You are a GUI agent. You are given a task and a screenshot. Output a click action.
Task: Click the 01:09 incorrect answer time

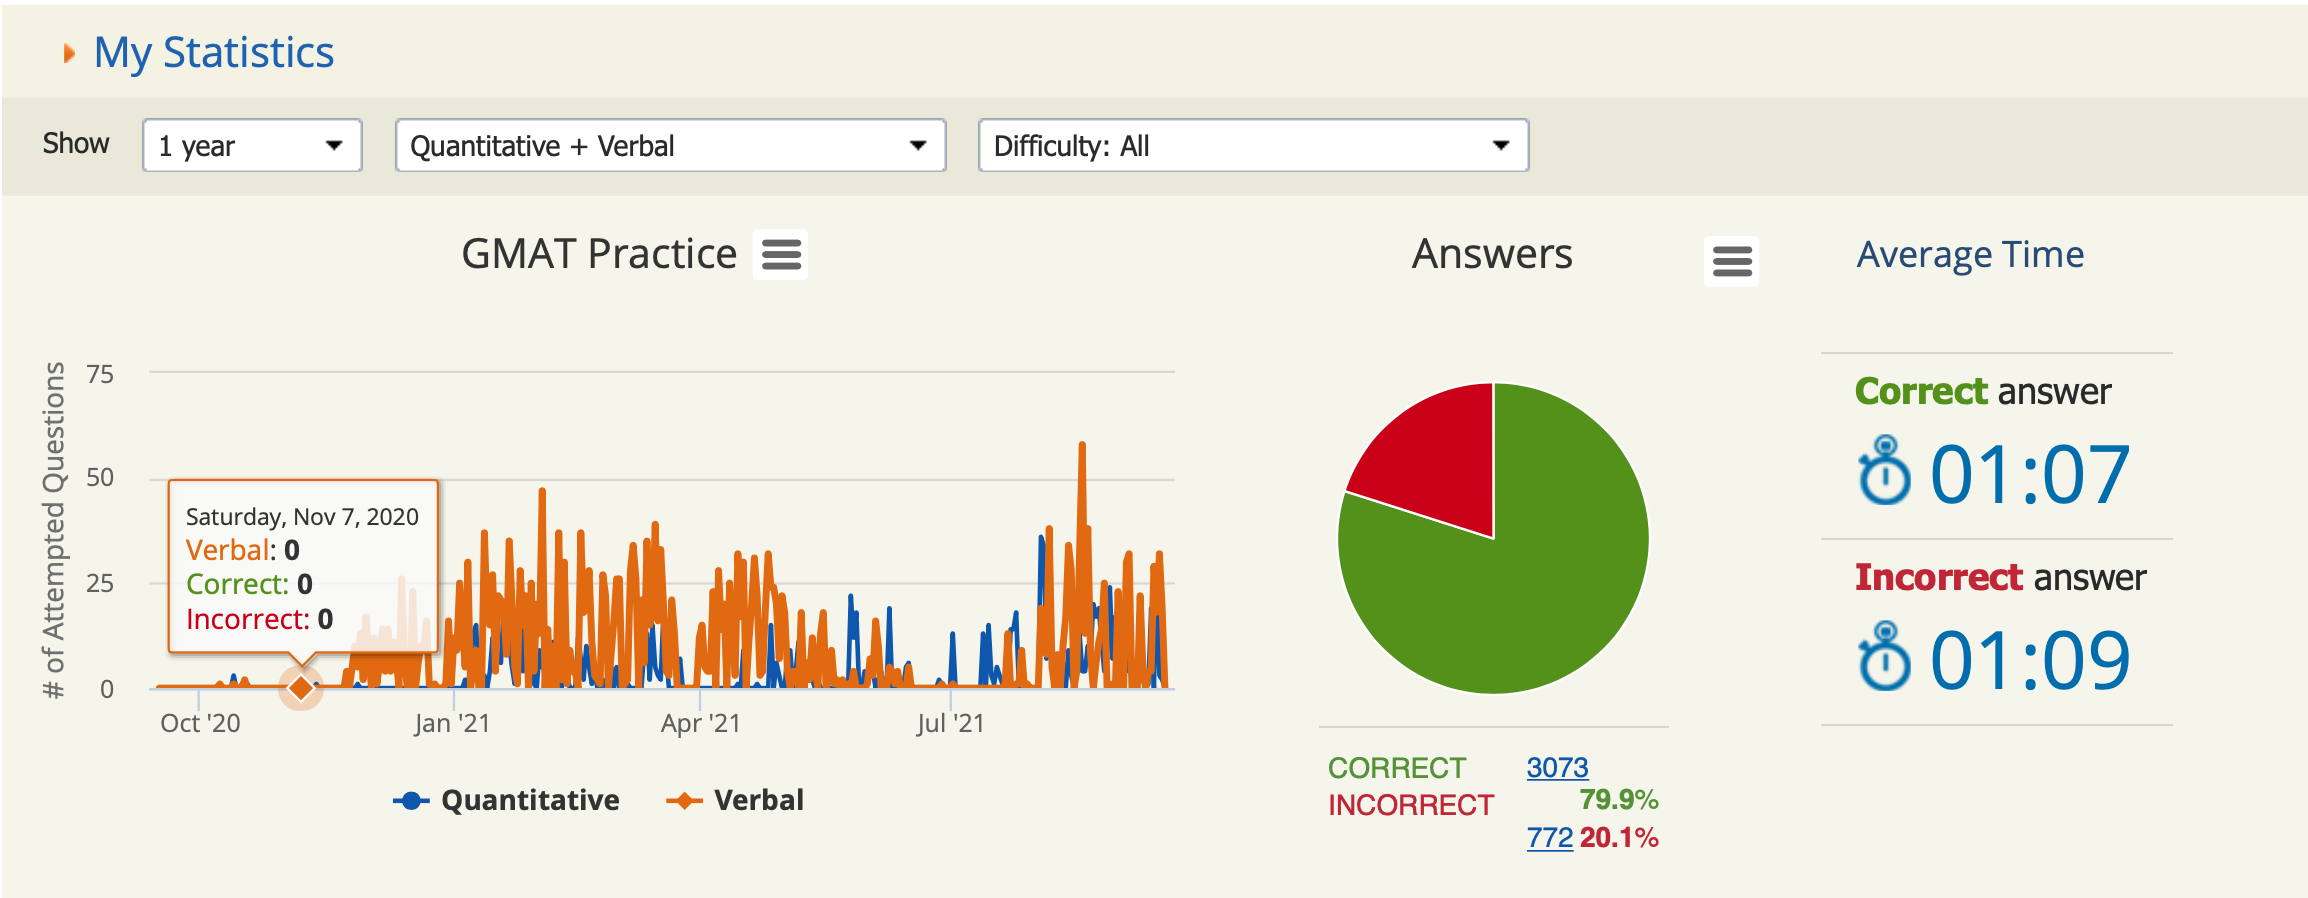[x=2030, y=660]
